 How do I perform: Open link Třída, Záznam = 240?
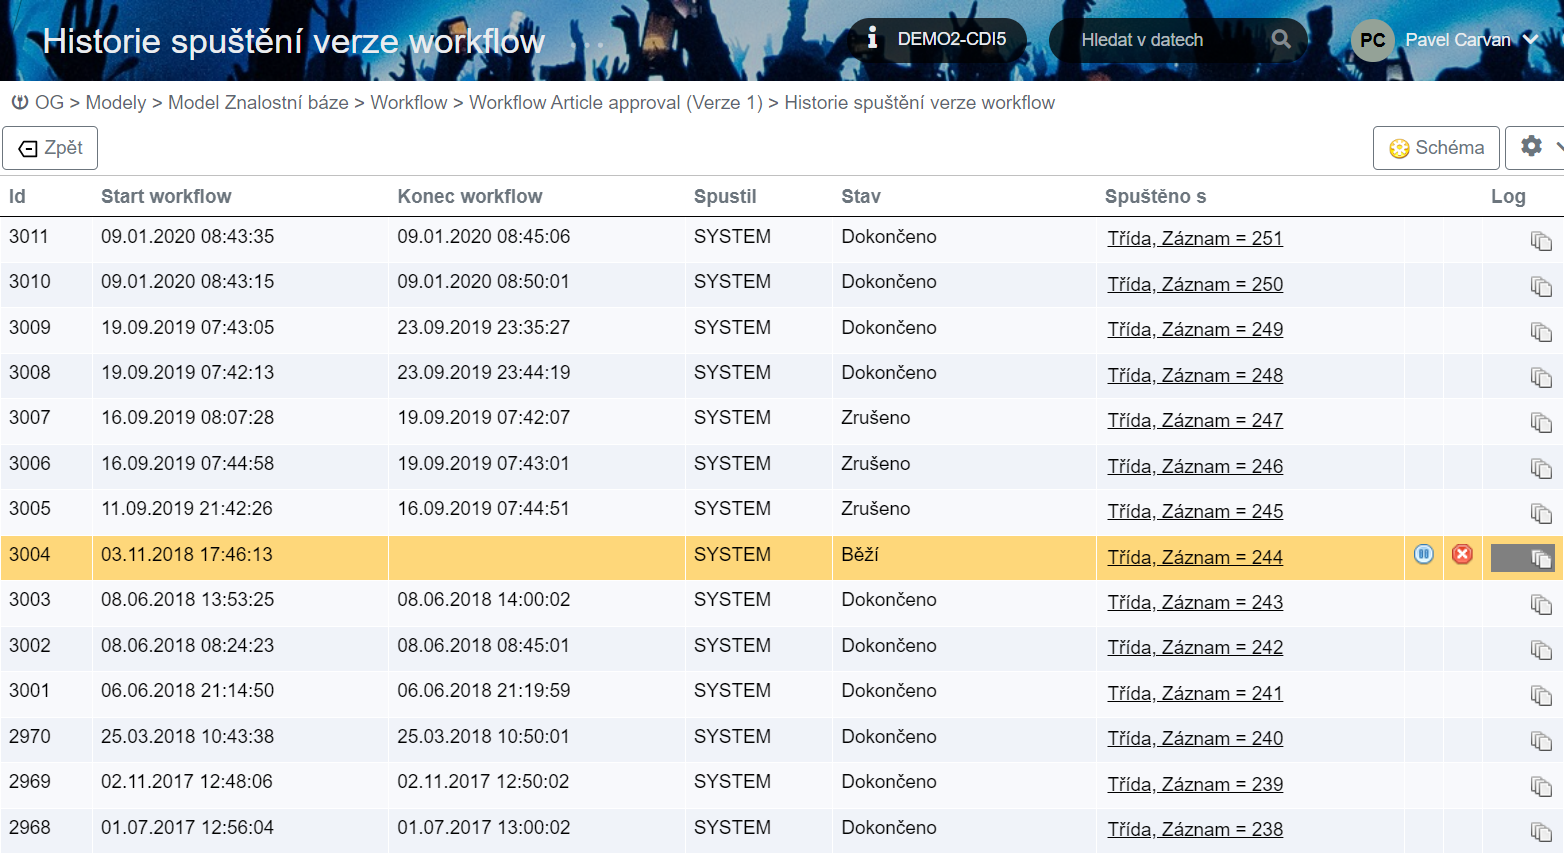tap(1195, 738)
